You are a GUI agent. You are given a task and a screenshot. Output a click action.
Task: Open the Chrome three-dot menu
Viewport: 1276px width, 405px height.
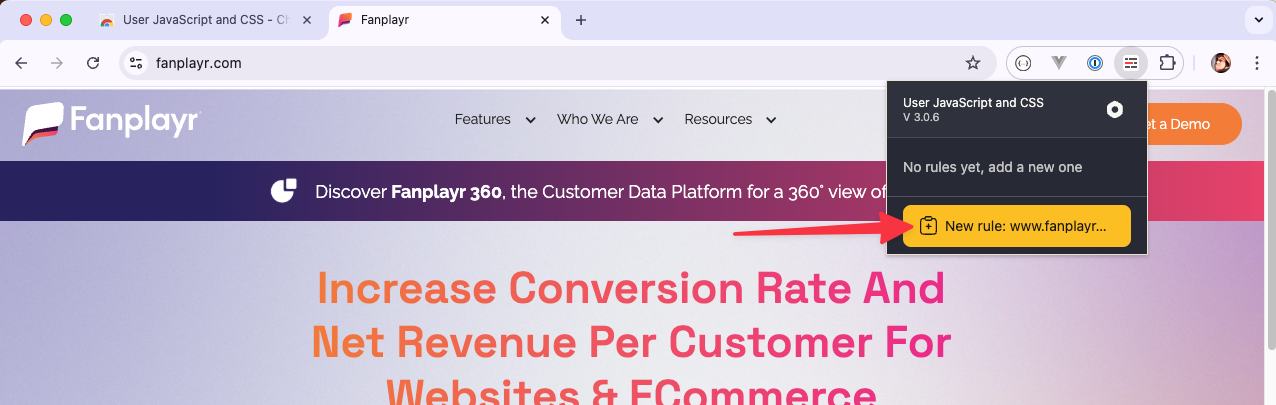(x=1256, y=63)
